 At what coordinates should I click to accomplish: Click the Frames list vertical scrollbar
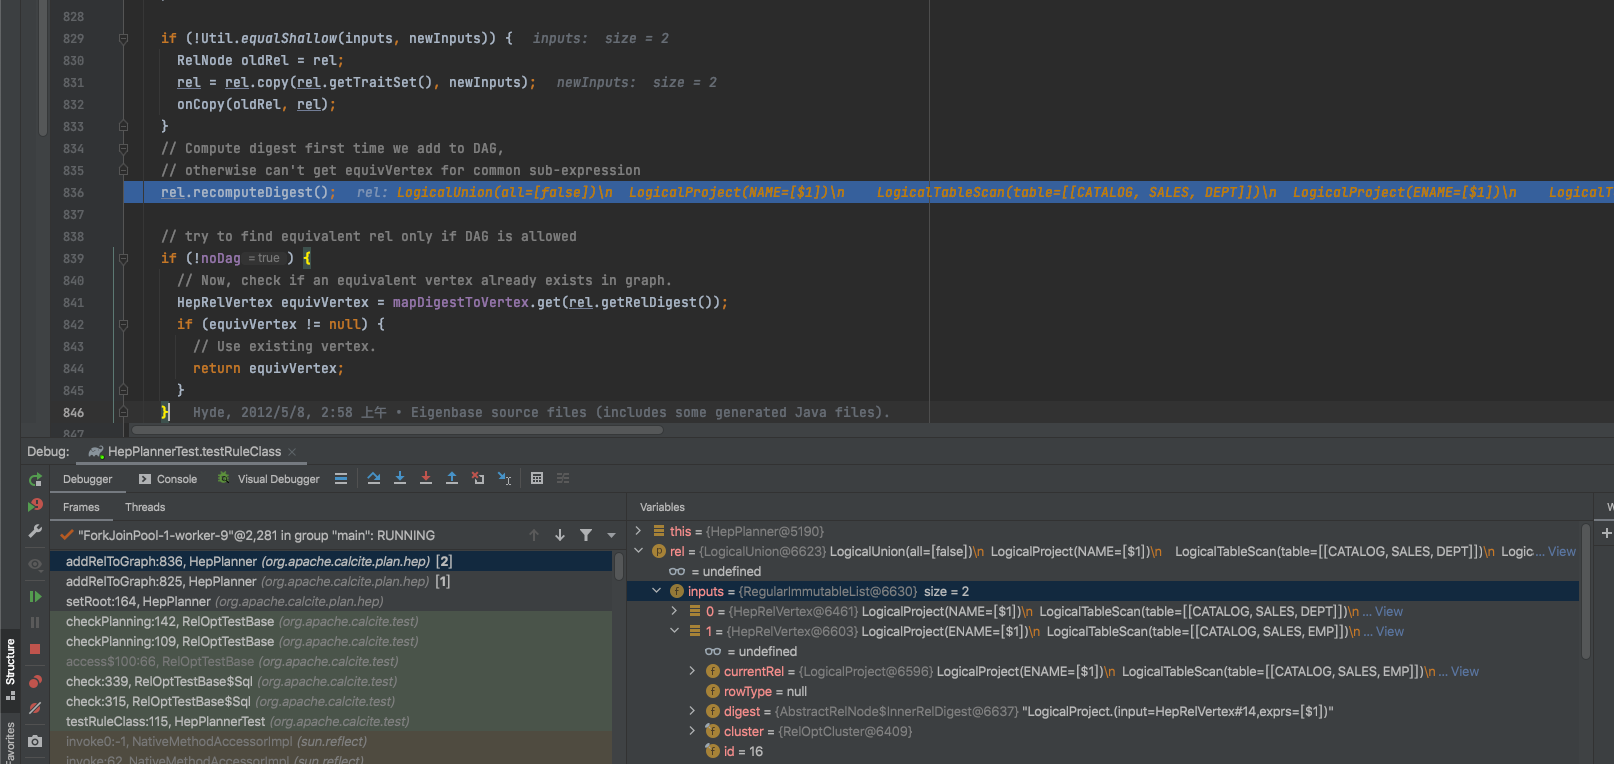point(619,566)
